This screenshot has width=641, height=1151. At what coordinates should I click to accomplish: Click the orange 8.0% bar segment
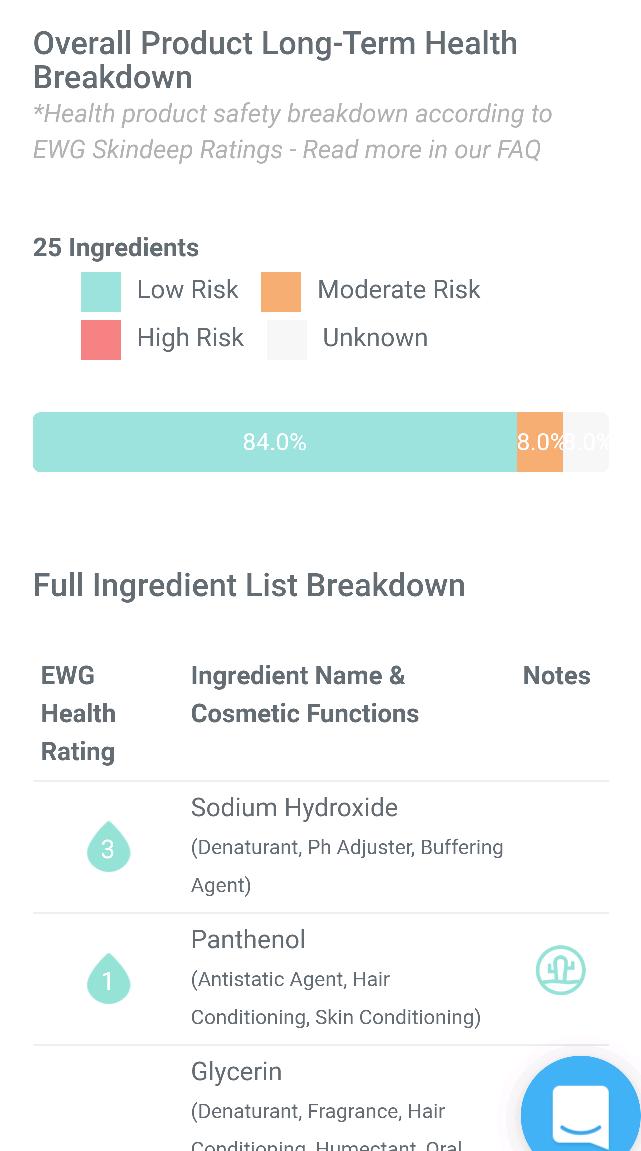pyautogui.click(x=539, y=442)
